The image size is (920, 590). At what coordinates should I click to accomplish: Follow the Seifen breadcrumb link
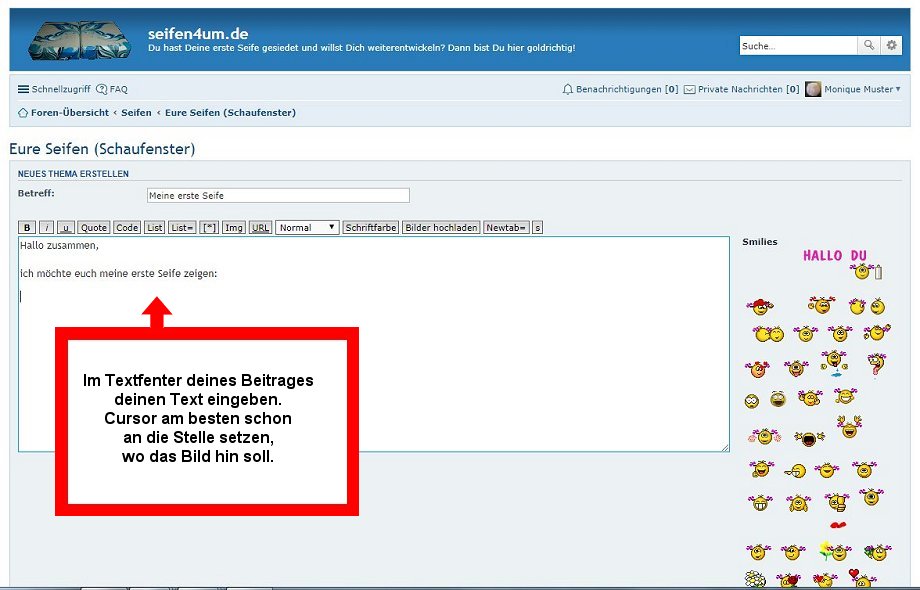point(136,112)
